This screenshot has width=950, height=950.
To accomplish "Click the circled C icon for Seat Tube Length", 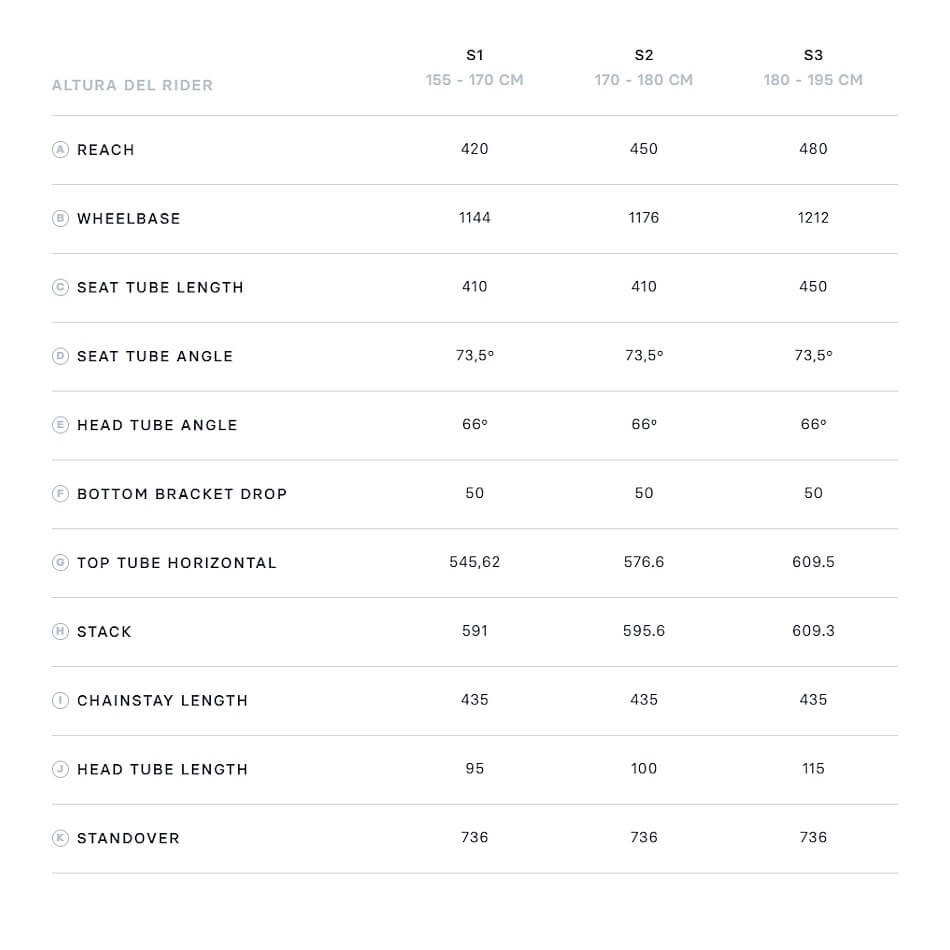I will [60, 288].
